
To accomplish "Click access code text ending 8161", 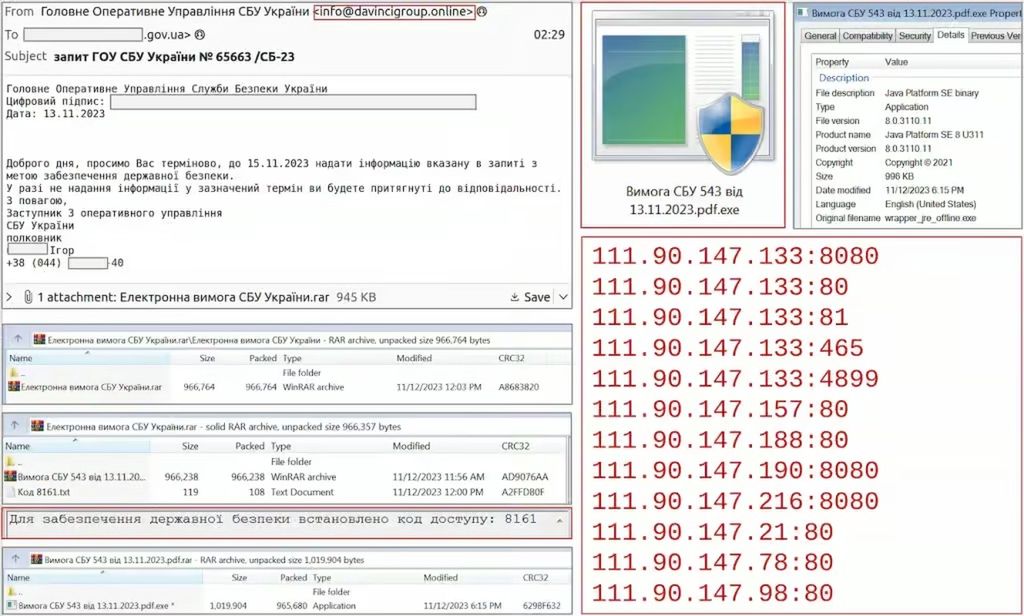I will 272,519.
